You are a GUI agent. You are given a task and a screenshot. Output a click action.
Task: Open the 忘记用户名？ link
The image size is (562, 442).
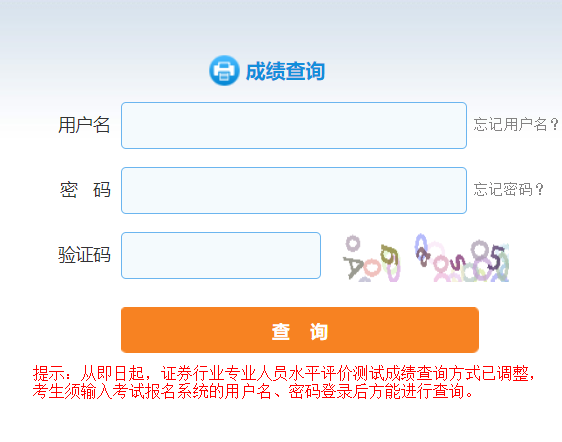click(516, 125)
